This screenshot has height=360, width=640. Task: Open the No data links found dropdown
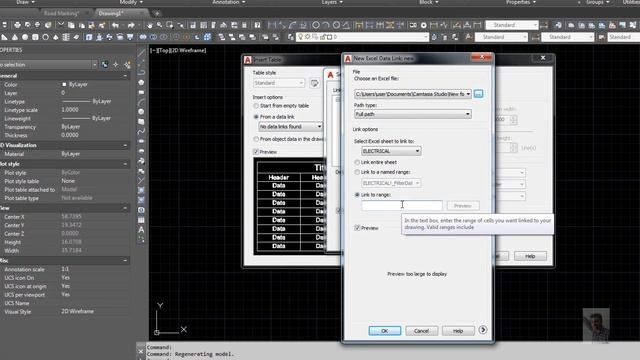click(x=291, y=127)
